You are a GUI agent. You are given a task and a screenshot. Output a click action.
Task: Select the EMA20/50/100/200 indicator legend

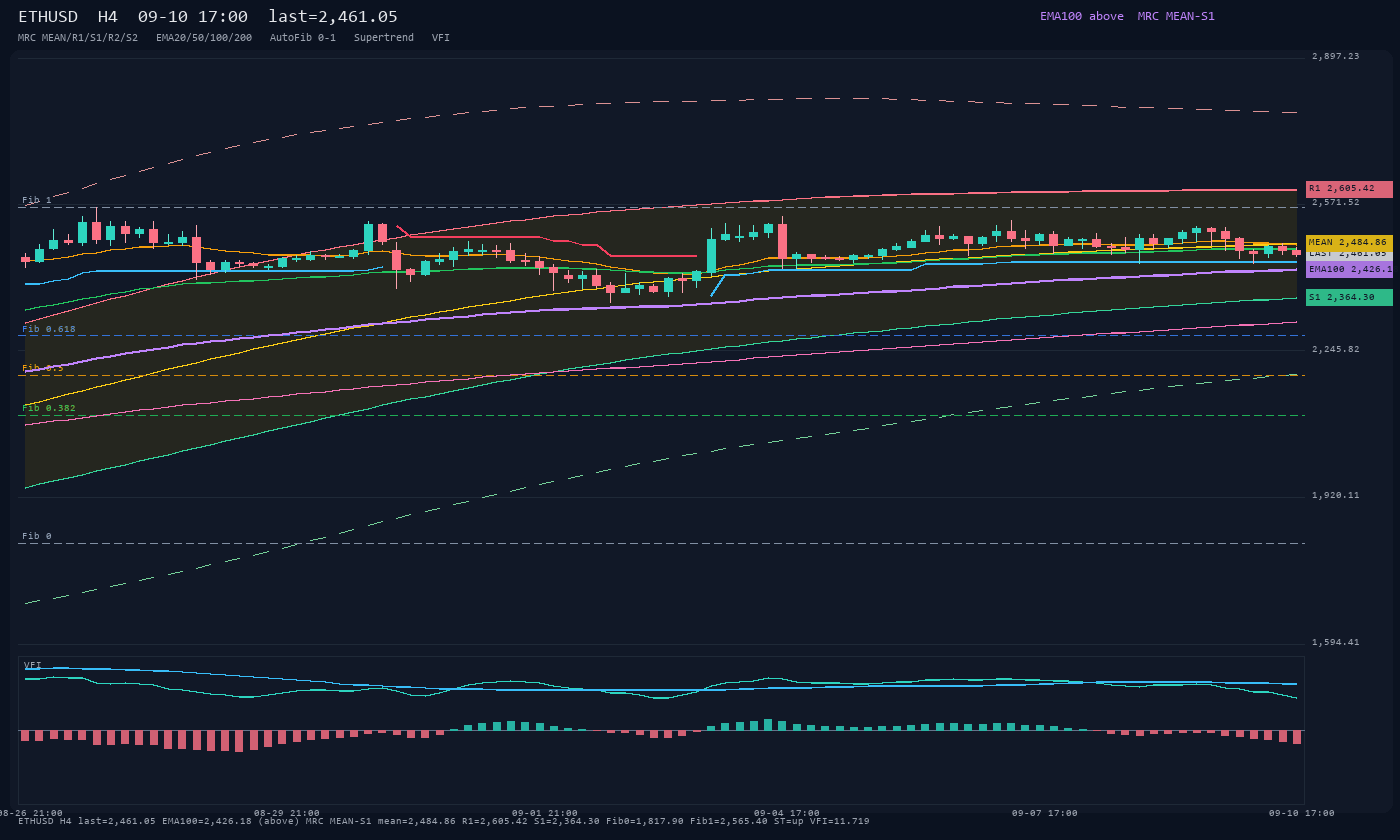click(x=204, y=38)
